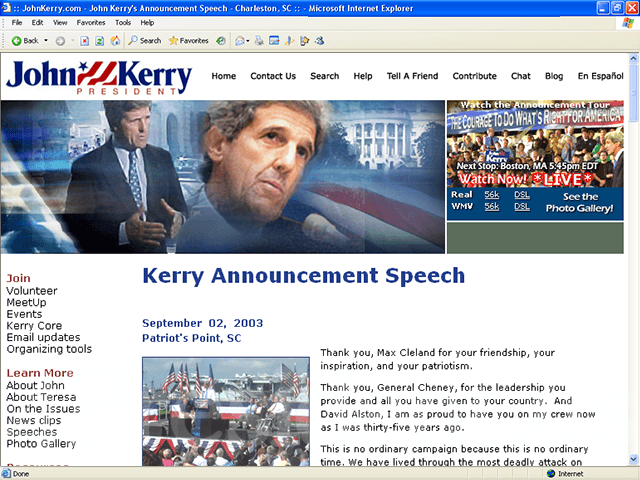
Task: Click the On the Issues link
Action: (43, 409)
